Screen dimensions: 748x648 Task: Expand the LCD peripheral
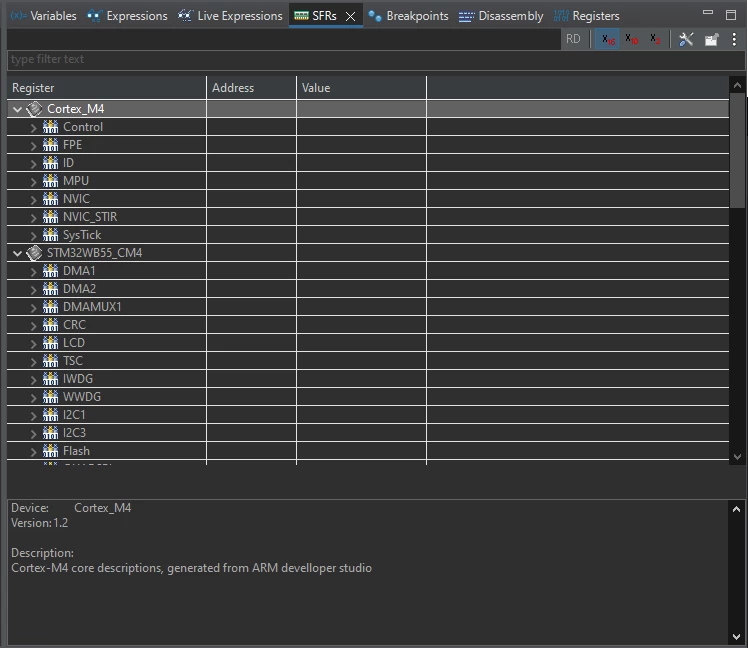click(33, 344)
